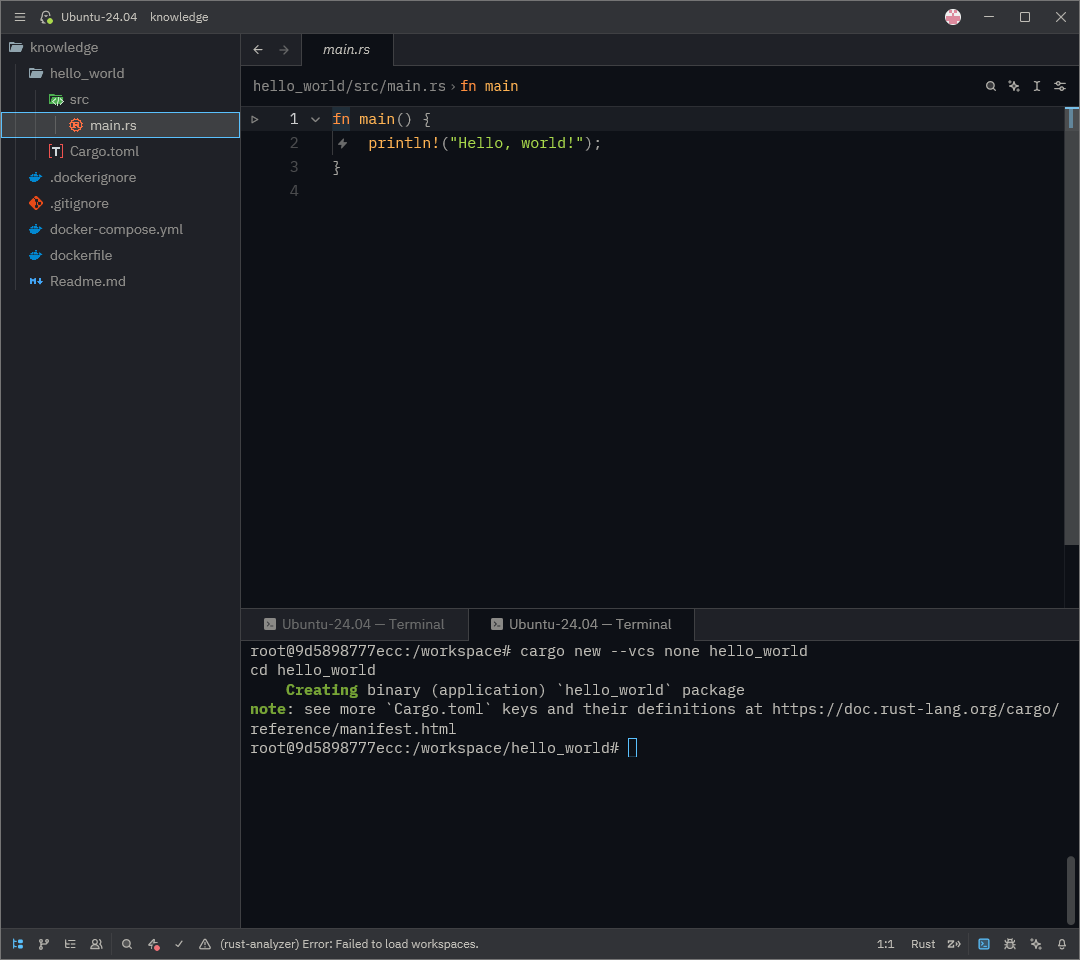The width and height of the screenshot is (1080, 960).
Task: Click the fn main breadcrumb symbol
Action: pos(489,86)
